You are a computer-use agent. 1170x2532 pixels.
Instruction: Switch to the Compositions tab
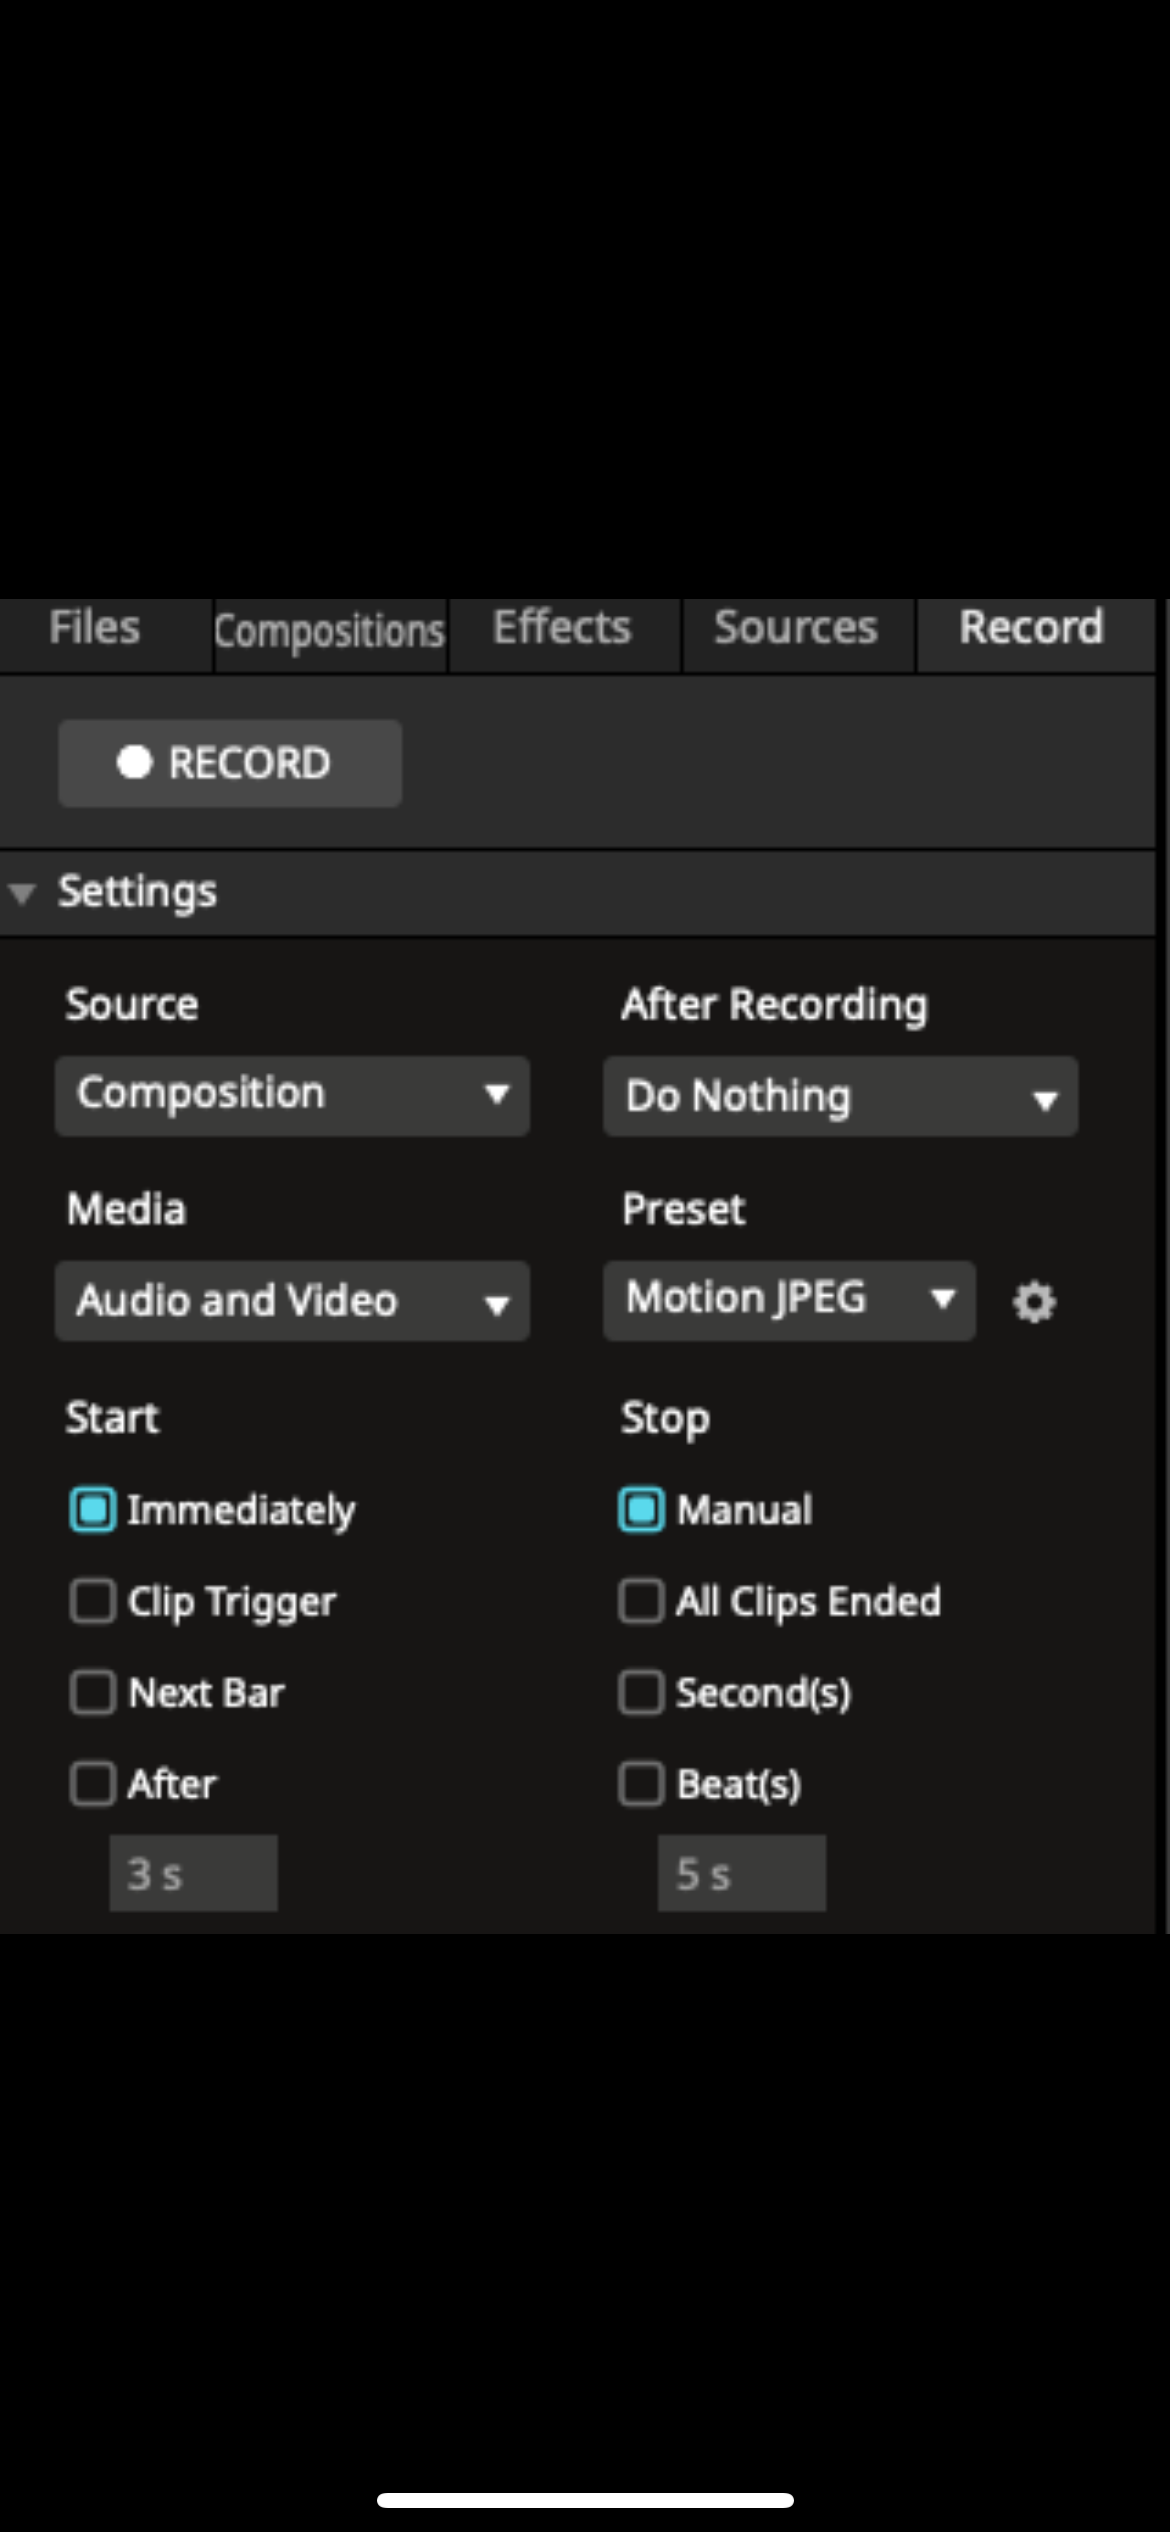click(329, 632)
